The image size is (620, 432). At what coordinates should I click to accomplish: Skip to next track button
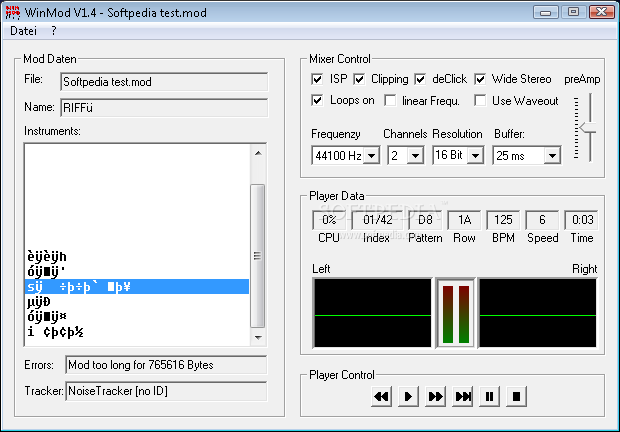point(462,396)
